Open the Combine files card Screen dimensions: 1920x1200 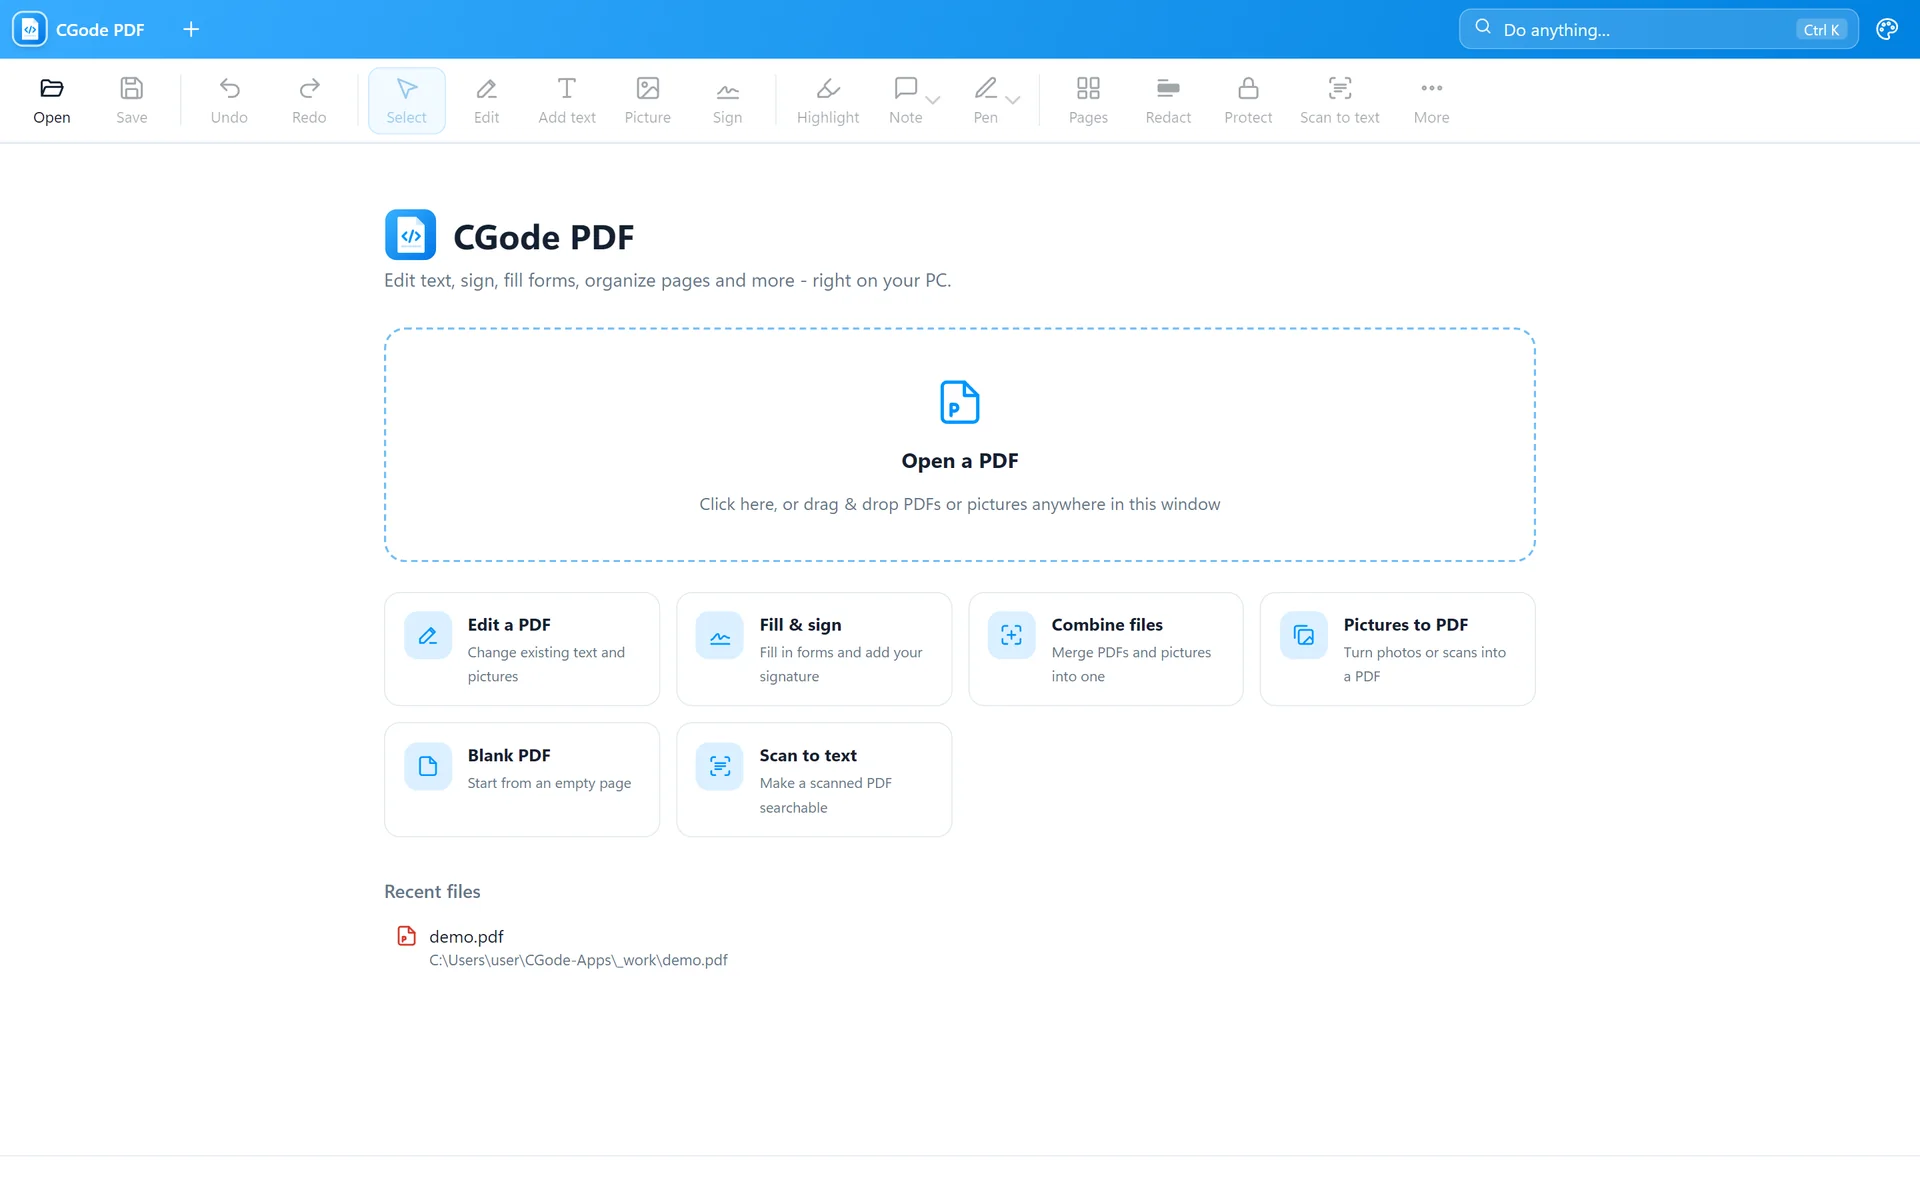click(x=1105, y=649)
